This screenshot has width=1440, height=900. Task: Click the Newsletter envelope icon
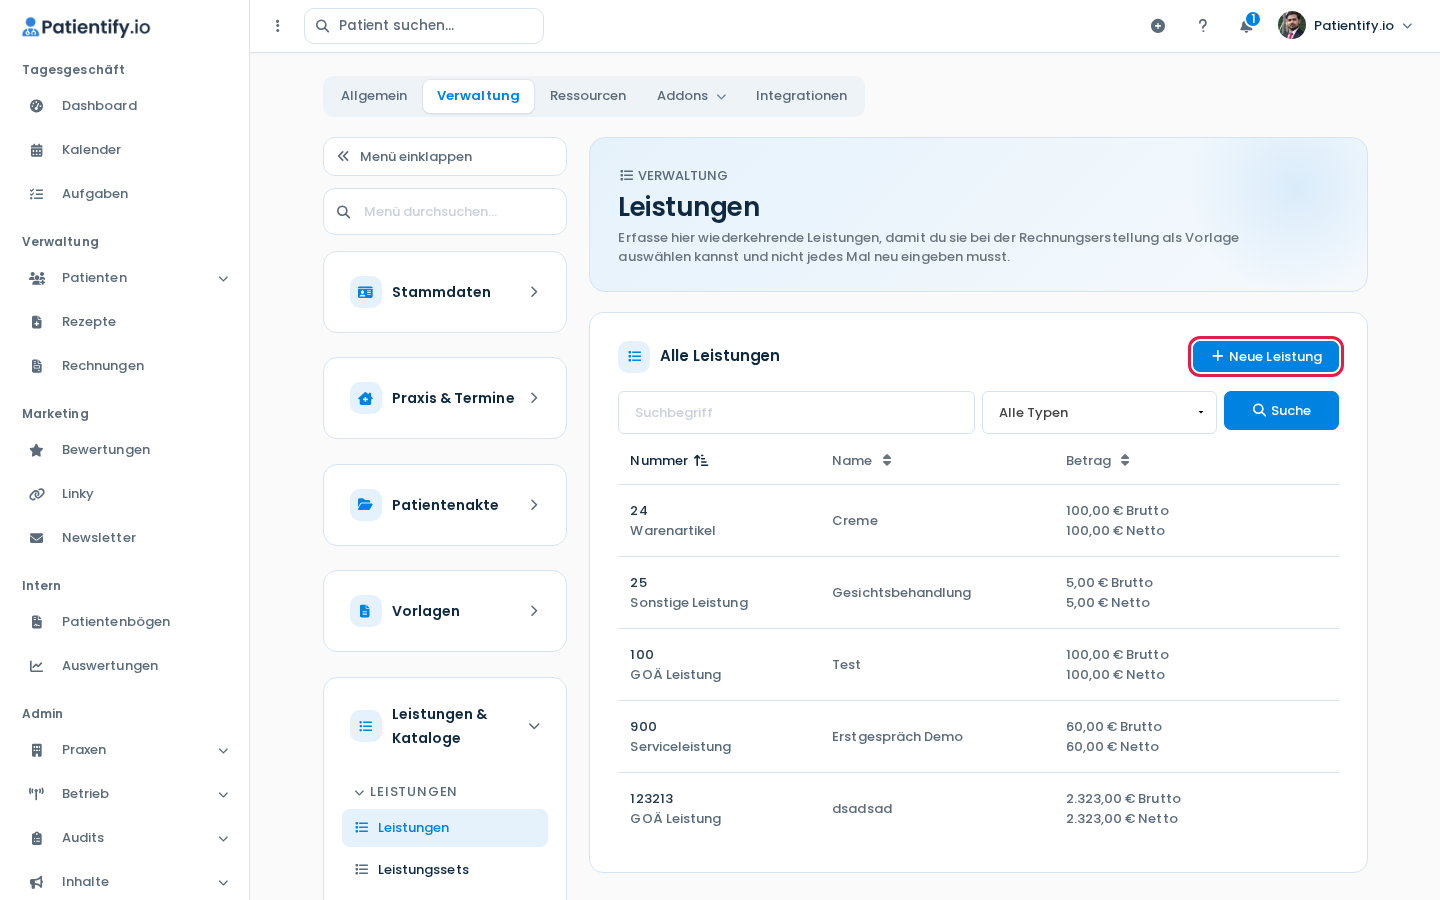(37, 538)
